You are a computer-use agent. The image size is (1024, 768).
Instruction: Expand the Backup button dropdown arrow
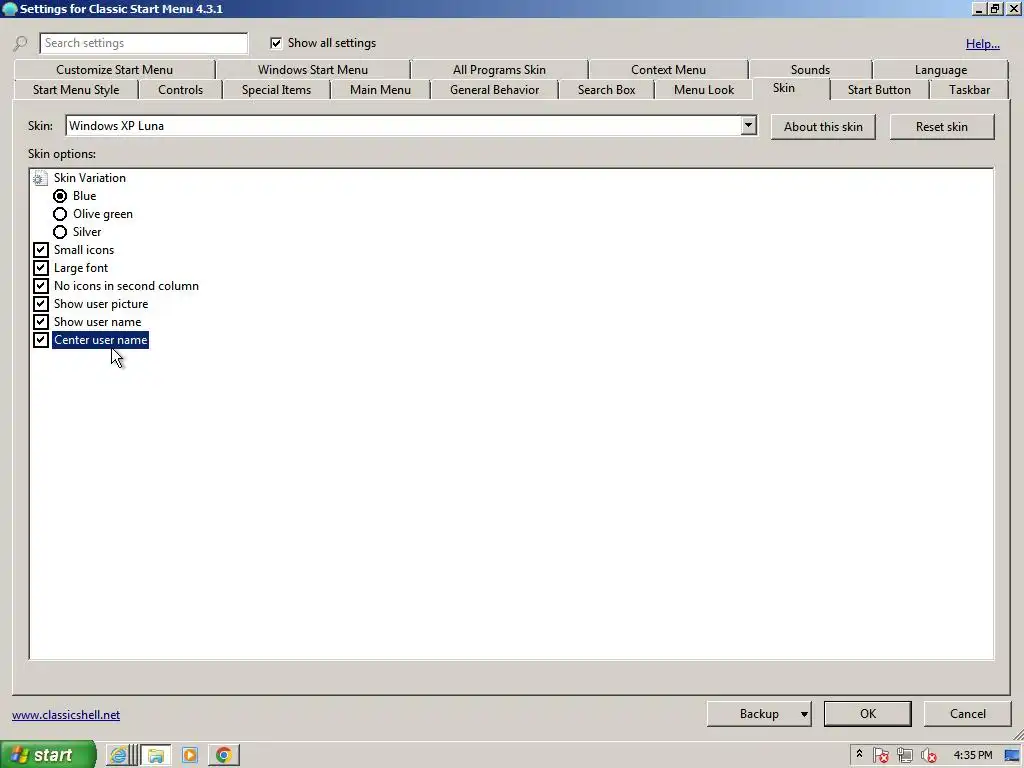[x=804, y=714]
